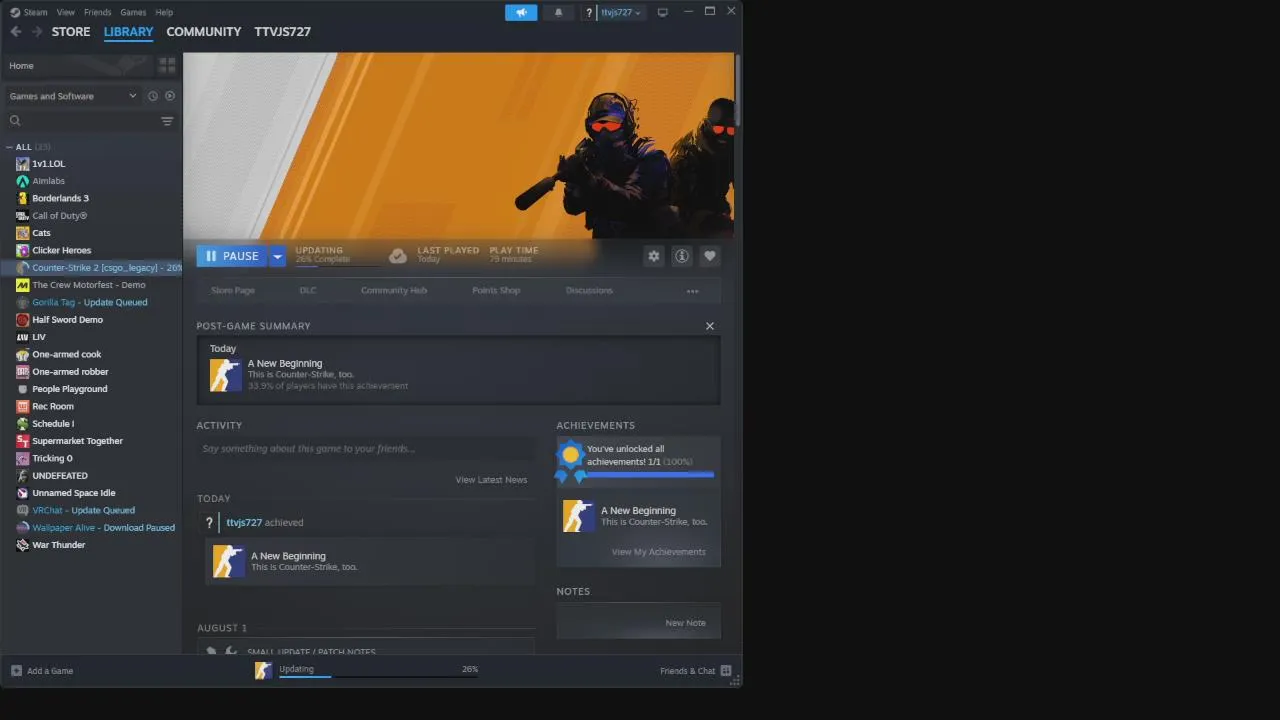Go forward with the right arrow
The image size is (1280, 720).
coord(37,32)
